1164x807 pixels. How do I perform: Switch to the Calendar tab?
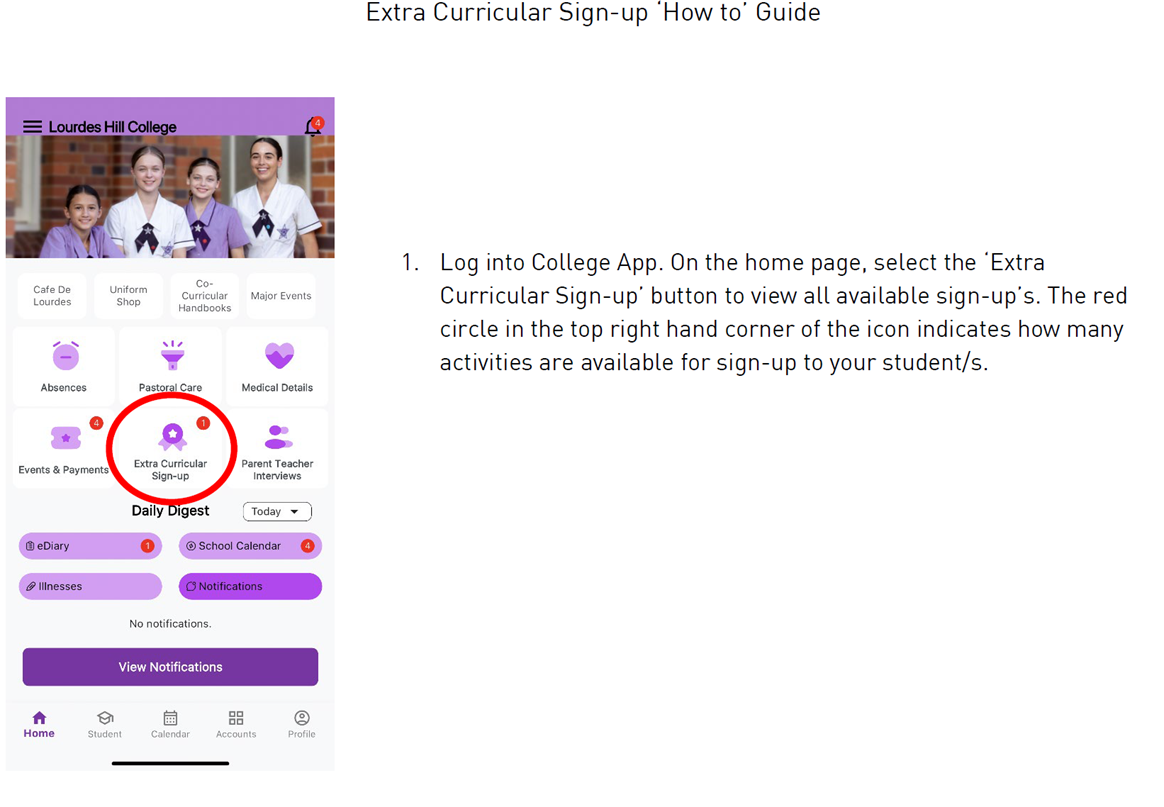[x=170, y=724]
